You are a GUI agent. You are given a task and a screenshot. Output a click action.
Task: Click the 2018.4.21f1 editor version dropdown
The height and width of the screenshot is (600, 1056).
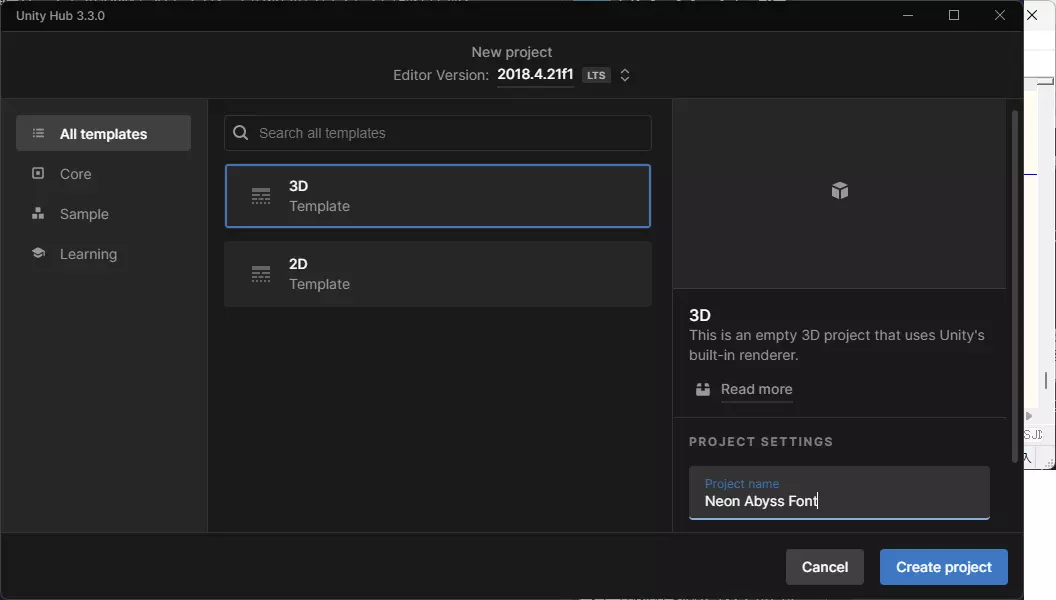[x=535, y=75]
